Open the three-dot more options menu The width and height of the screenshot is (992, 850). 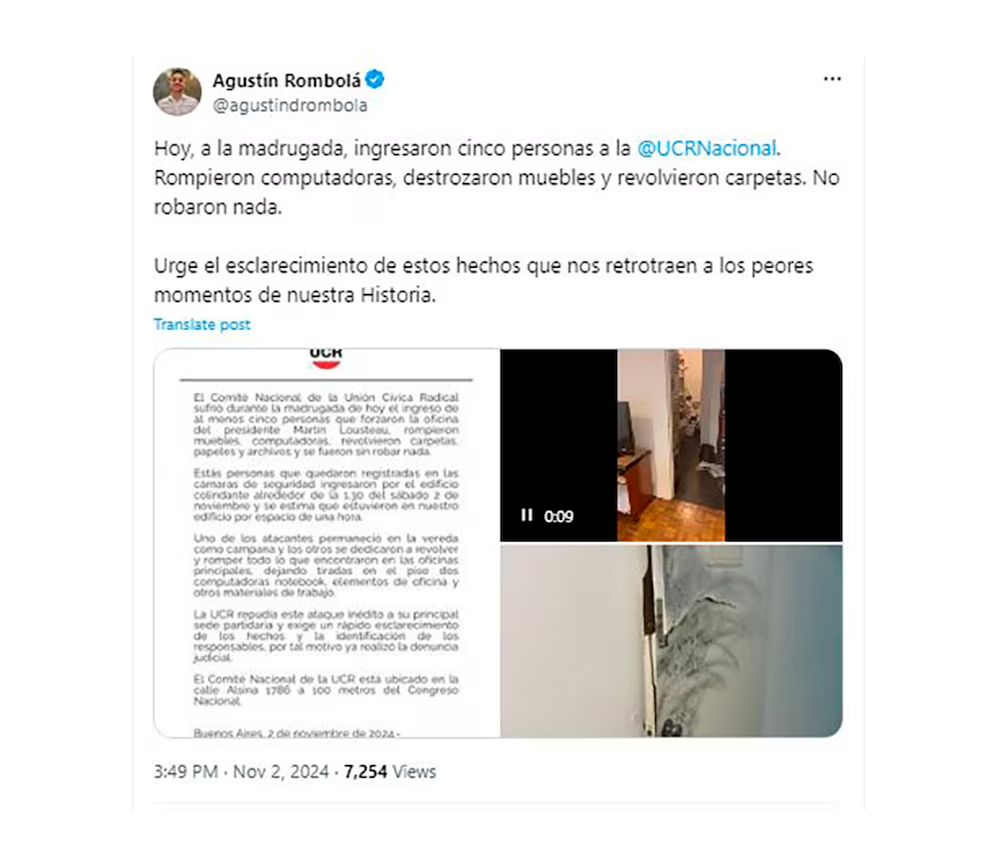[832, 79]
